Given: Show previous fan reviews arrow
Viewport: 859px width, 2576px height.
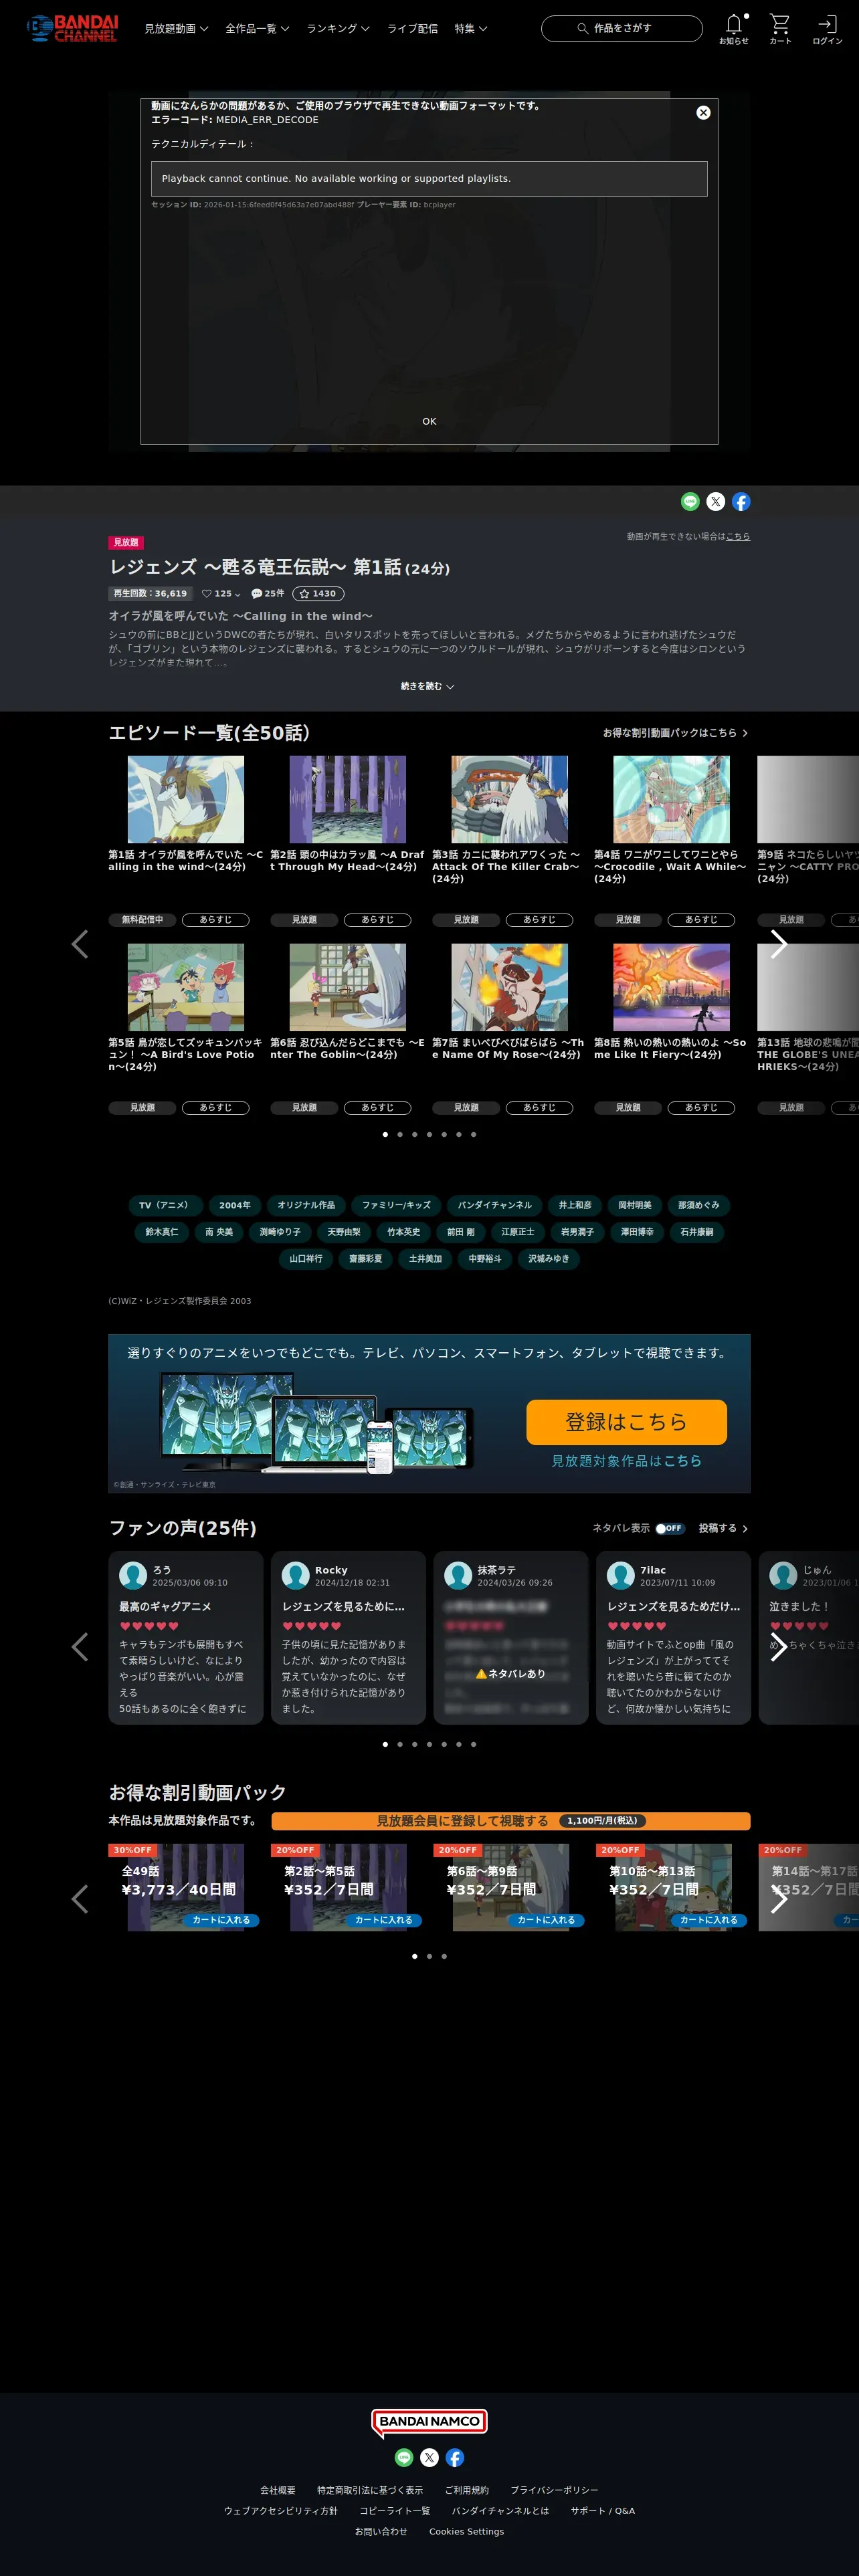Looking at the screenshot, I should [x=80, y=1647].
